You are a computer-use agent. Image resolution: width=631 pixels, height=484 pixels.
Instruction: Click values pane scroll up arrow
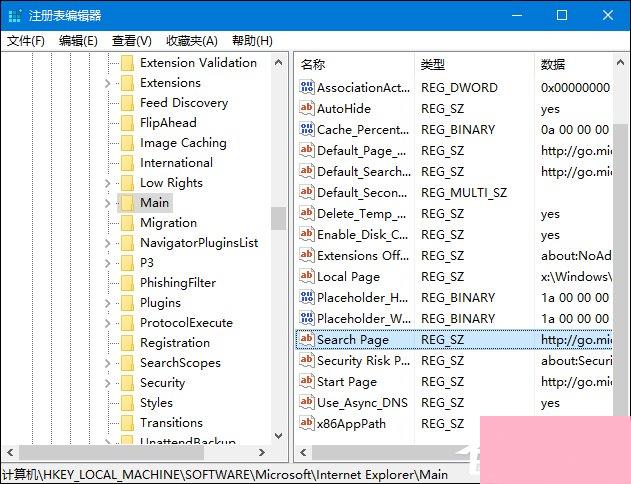point(620,63)
